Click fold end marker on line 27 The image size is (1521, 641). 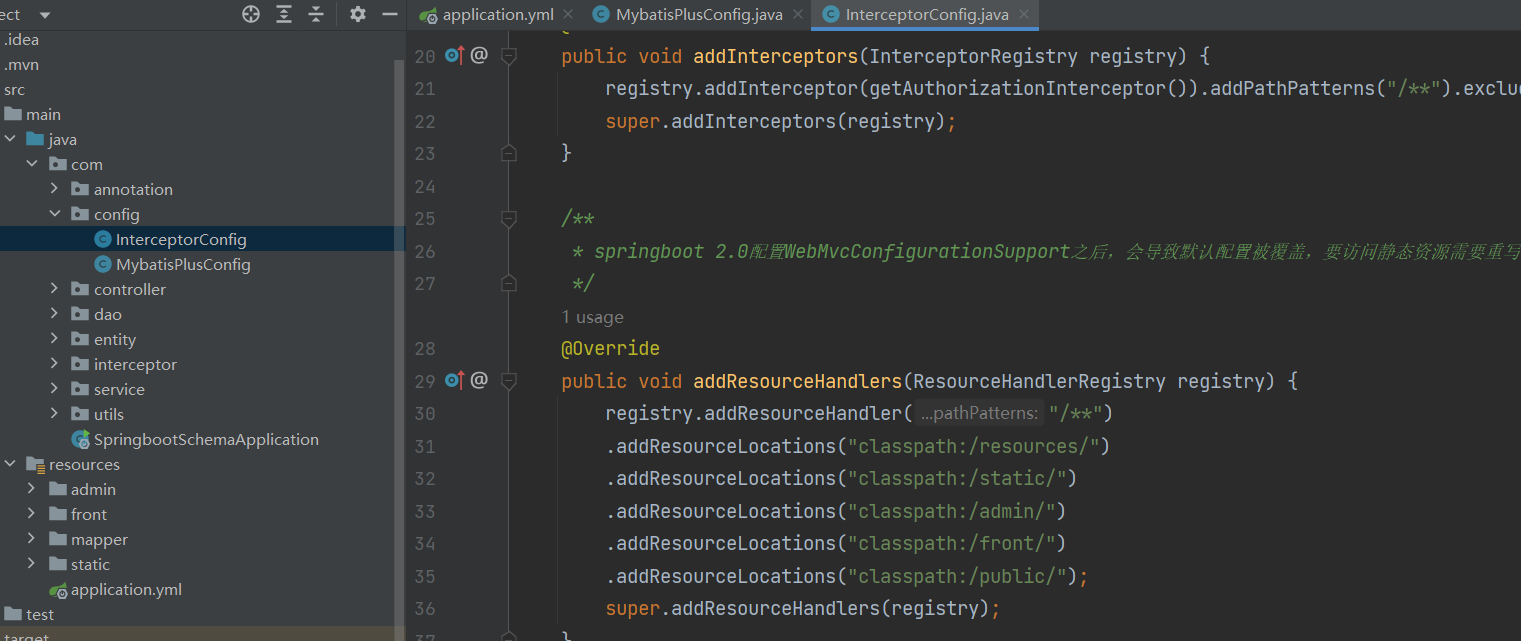[x=508, y=283]
